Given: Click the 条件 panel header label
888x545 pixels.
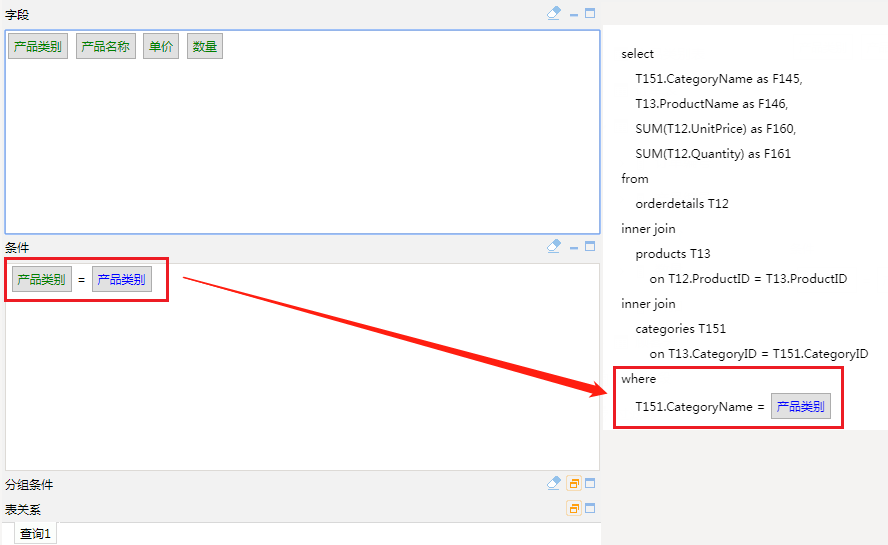Looking at the screenshot, I should pos(17,248).
